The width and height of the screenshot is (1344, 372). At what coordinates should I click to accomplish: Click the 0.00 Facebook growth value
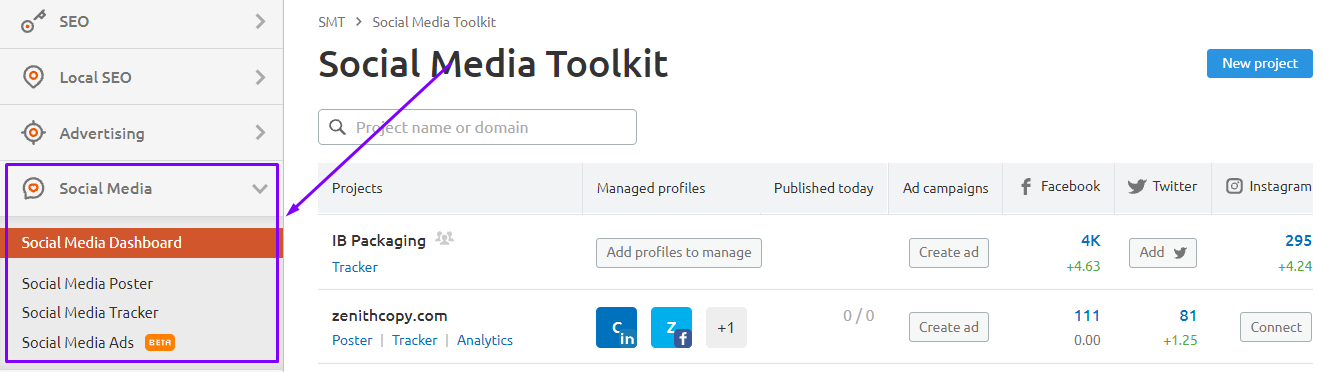pos(1086,340)
